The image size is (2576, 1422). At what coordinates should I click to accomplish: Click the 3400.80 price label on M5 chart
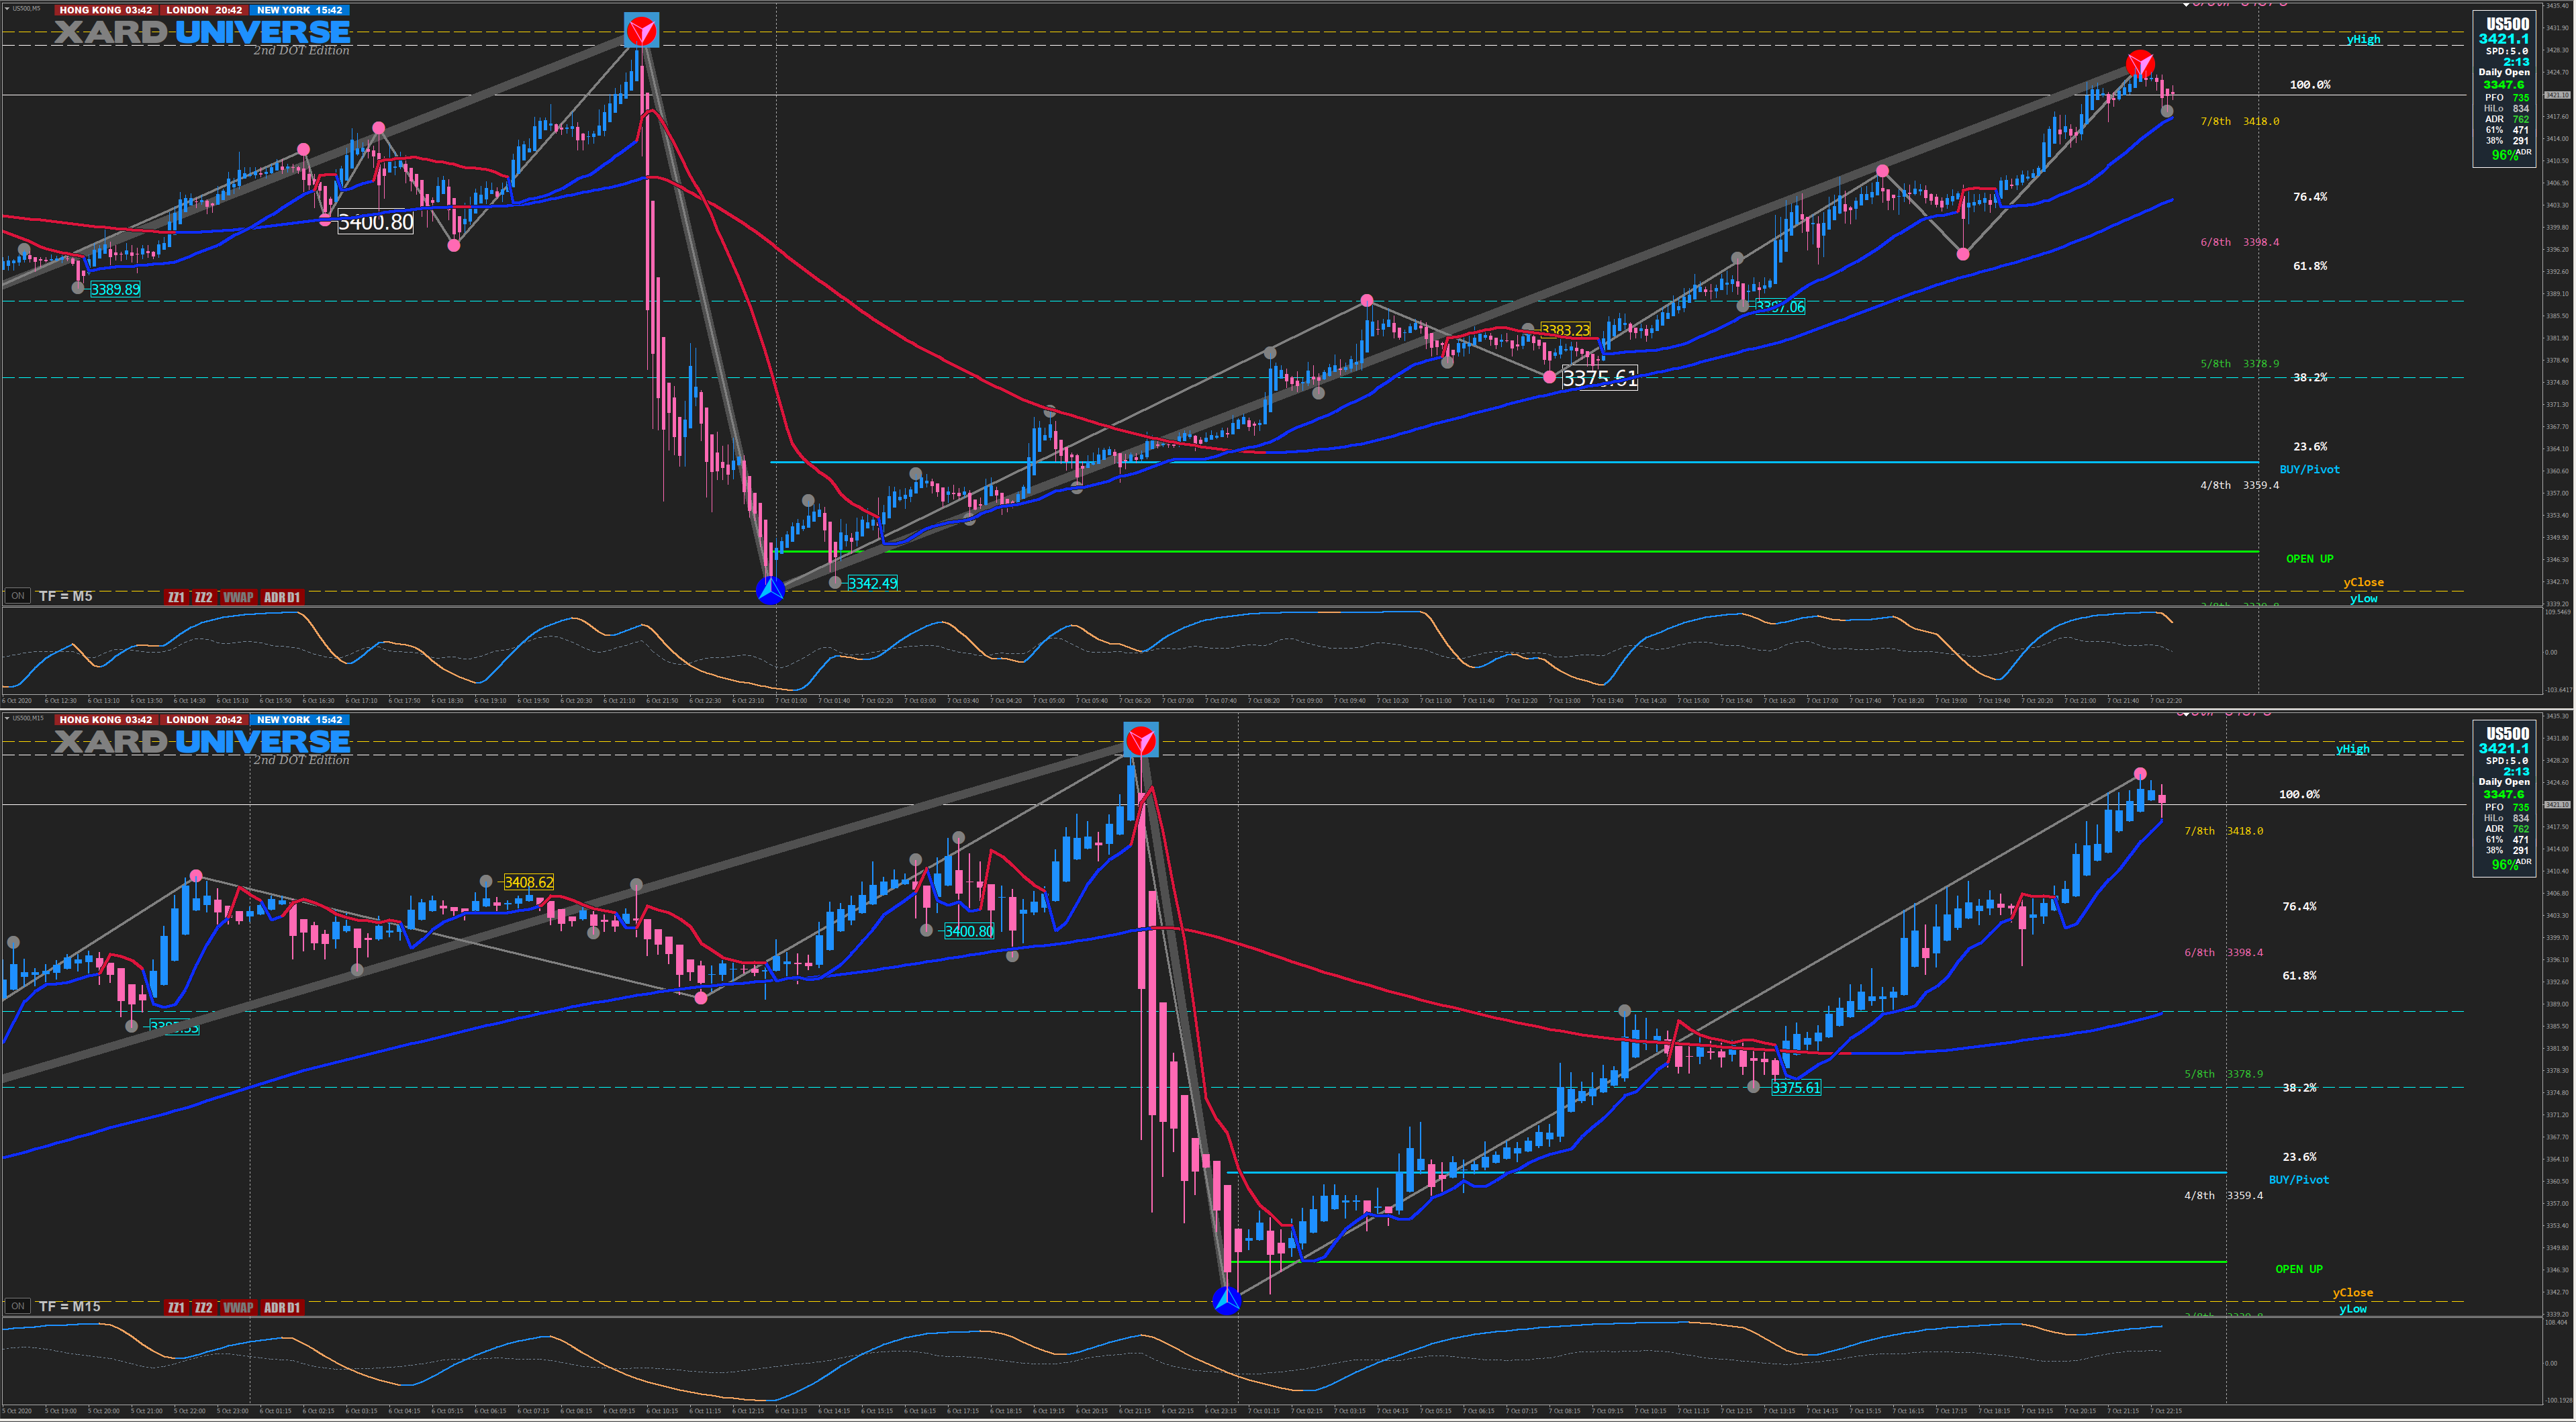pos(375,222)
